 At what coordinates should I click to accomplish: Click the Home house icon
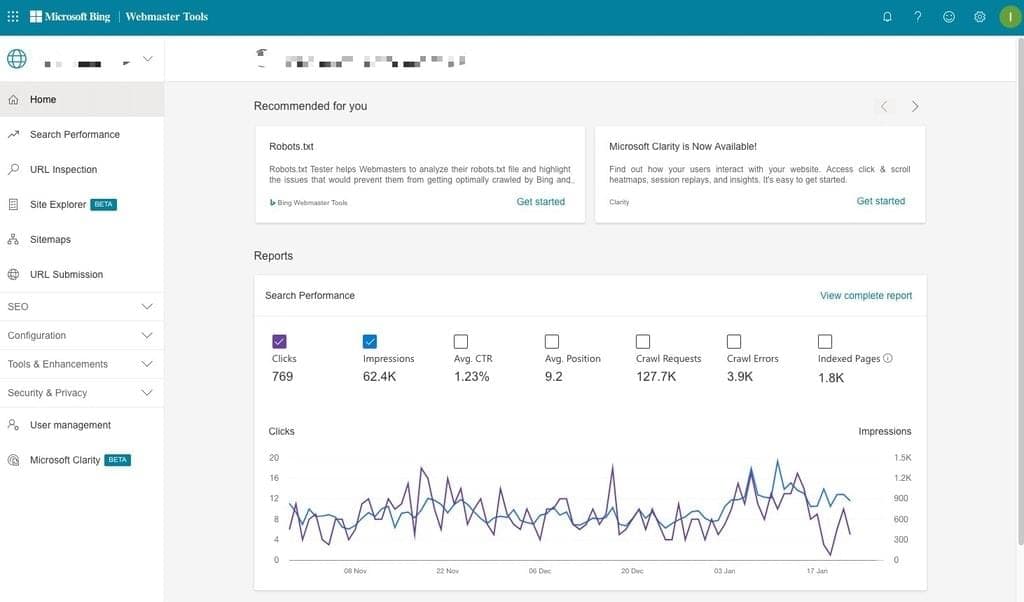click(x=13, y=99)
